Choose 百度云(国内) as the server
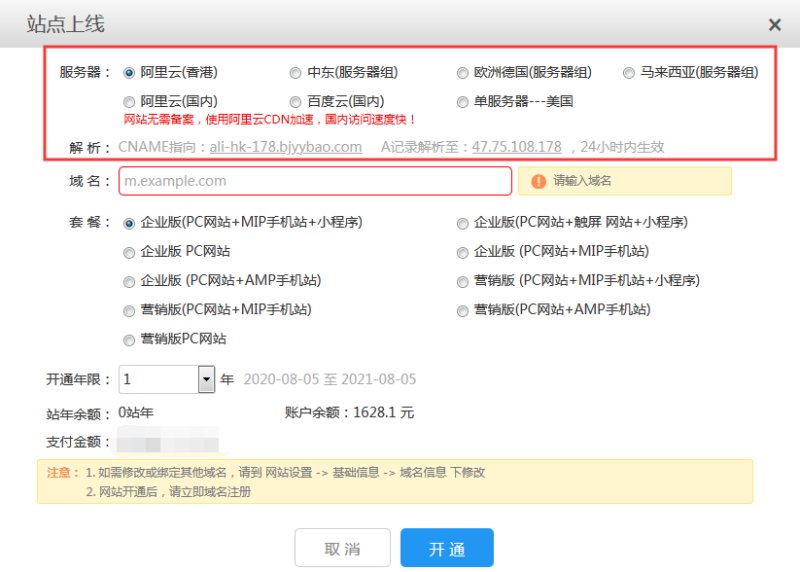The width and height of the screenshot is (800, 572). coord(295,102)
